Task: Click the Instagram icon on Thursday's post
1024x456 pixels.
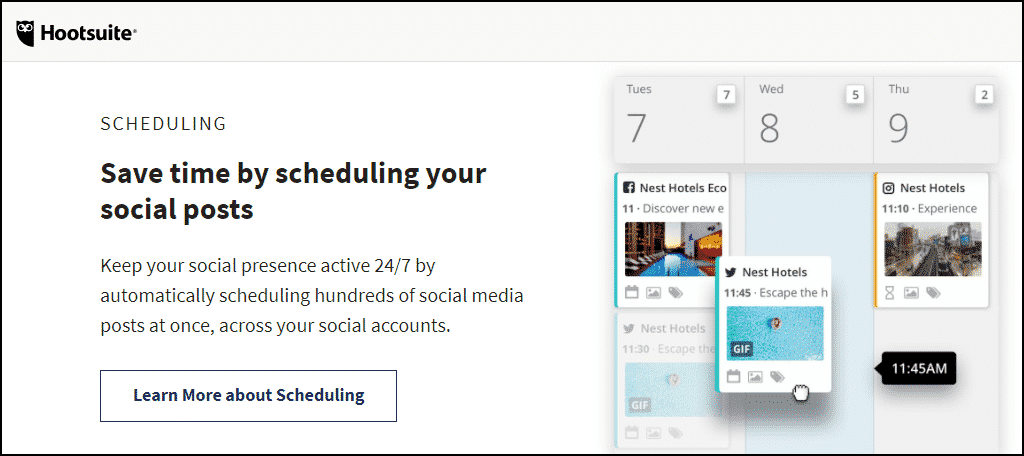Action: point(888,188)
